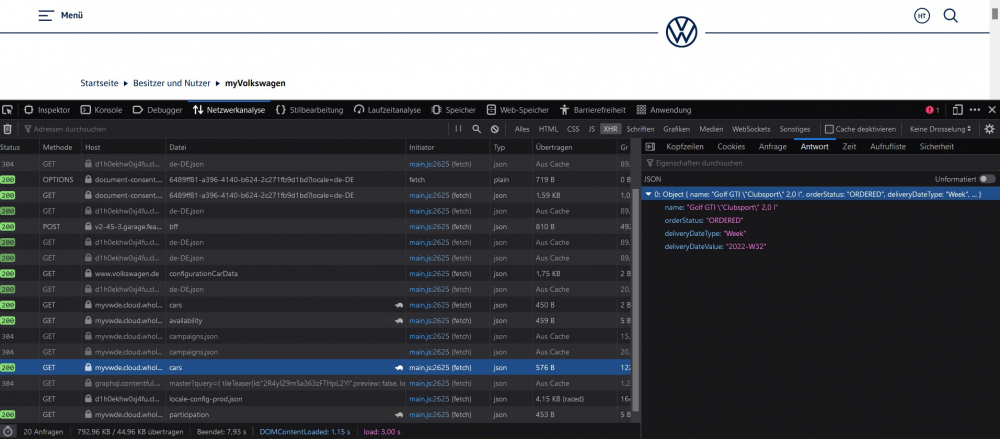Image resolution: width=1000 pixels, height=439 pixels.
Task: Open request blocking icon
Action: pyautogui.click(x=494, y=129)
